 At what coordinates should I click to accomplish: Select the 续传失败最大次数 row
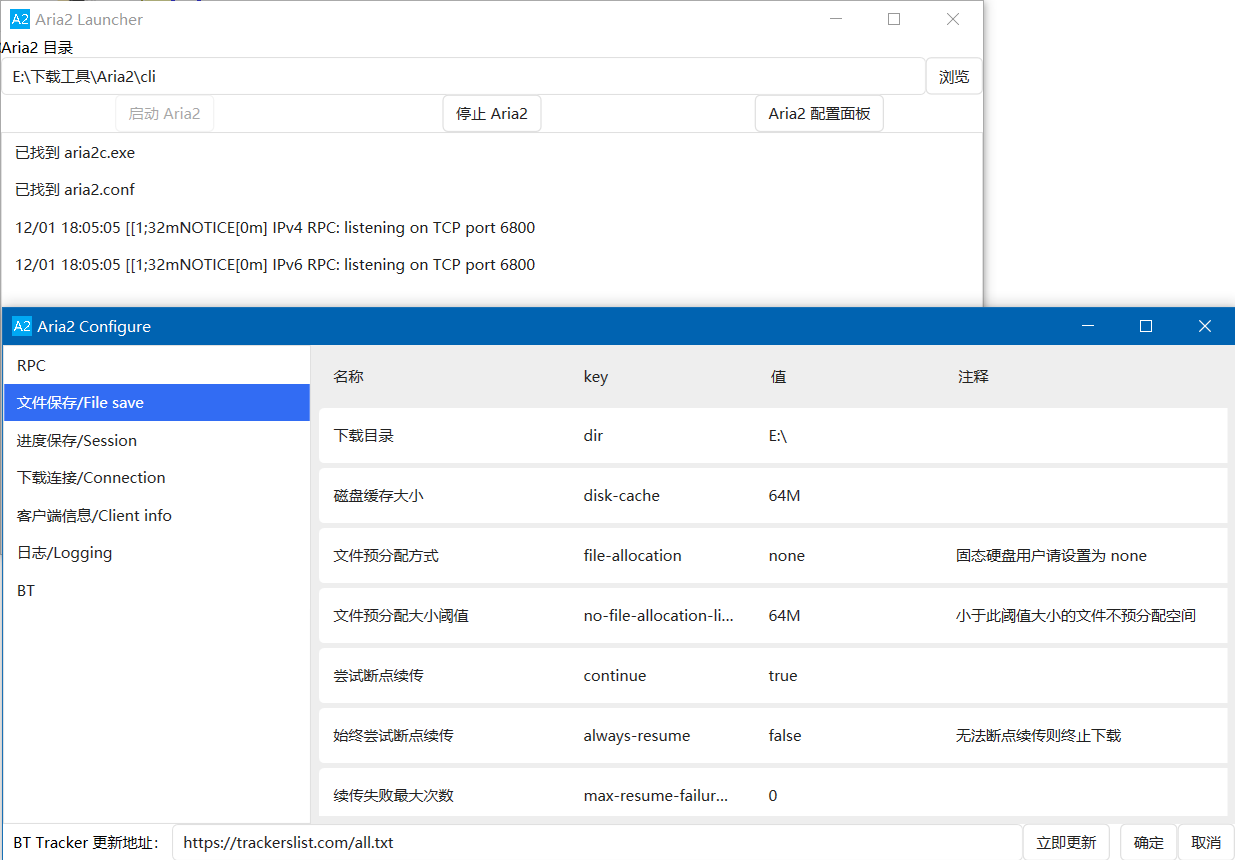773,794
